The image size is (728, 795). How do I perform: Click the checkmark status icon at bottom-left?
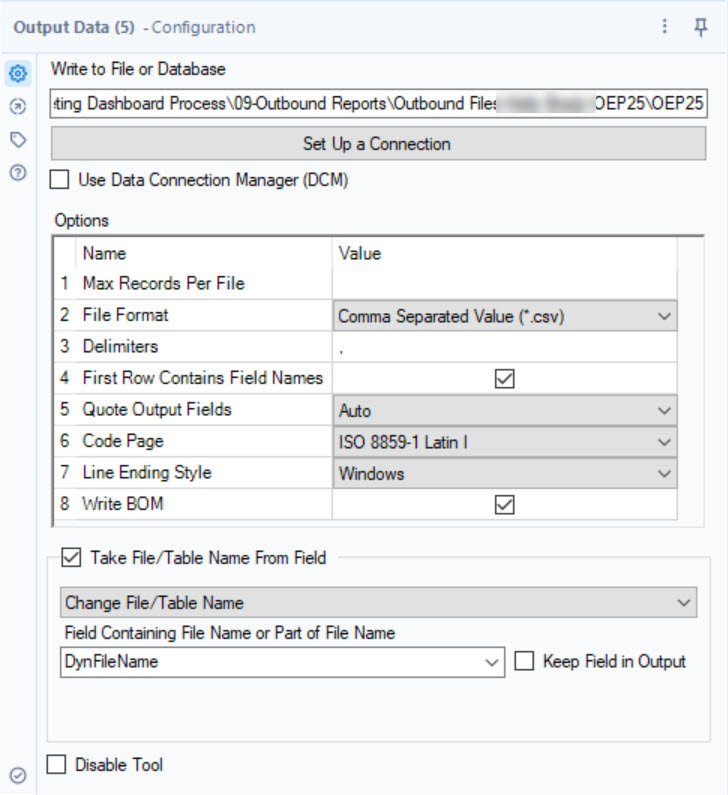[x=18, y=774]
